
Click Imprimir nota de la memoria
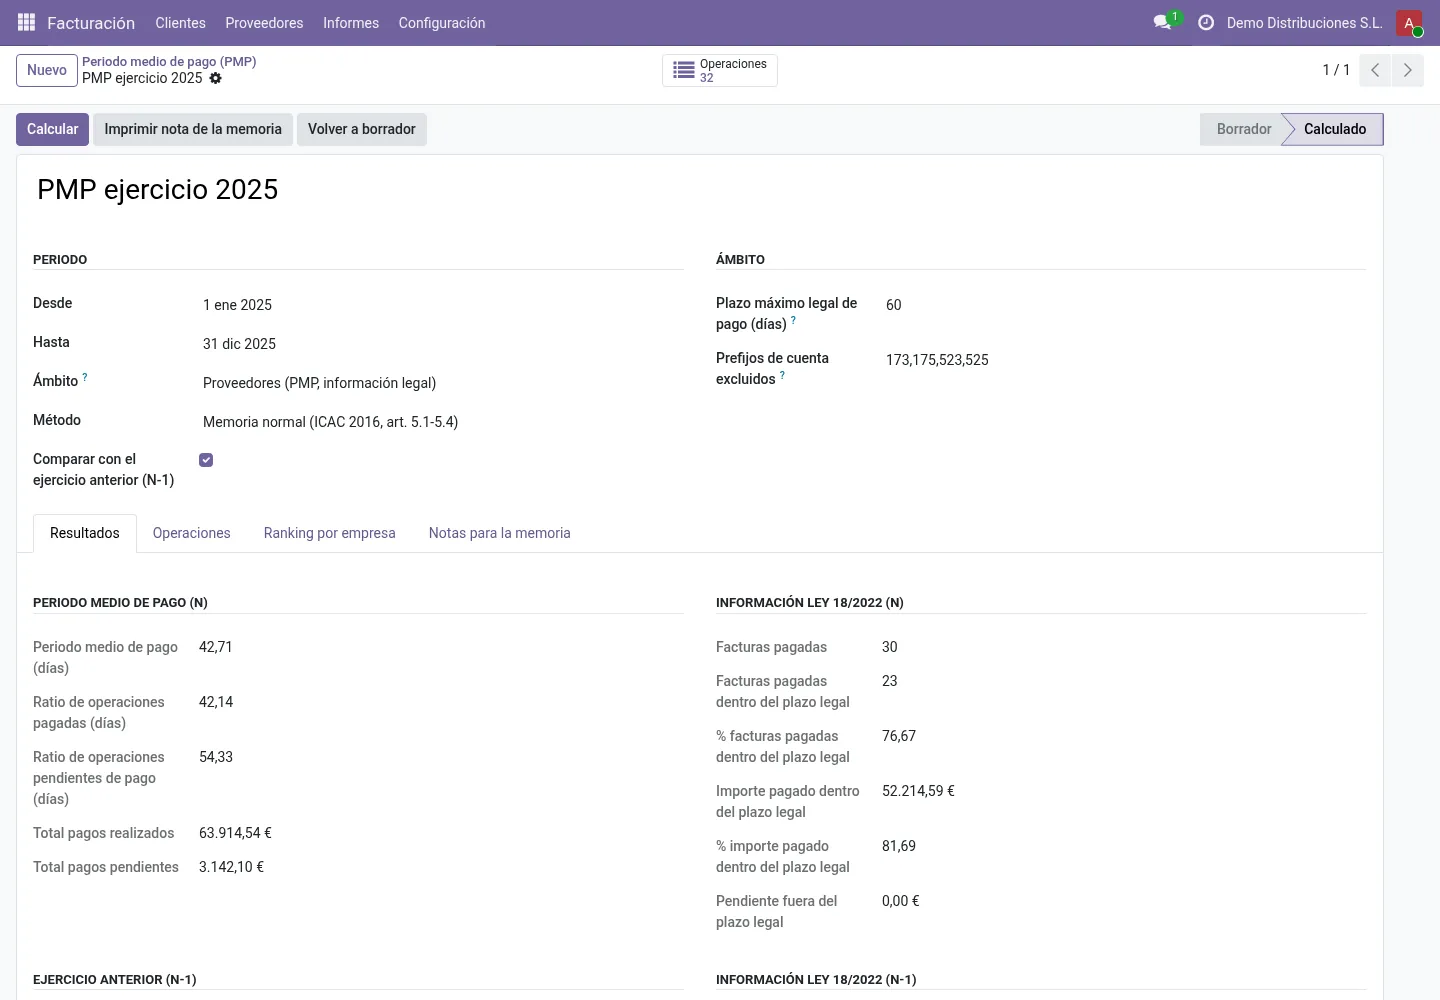pos(193,129)
